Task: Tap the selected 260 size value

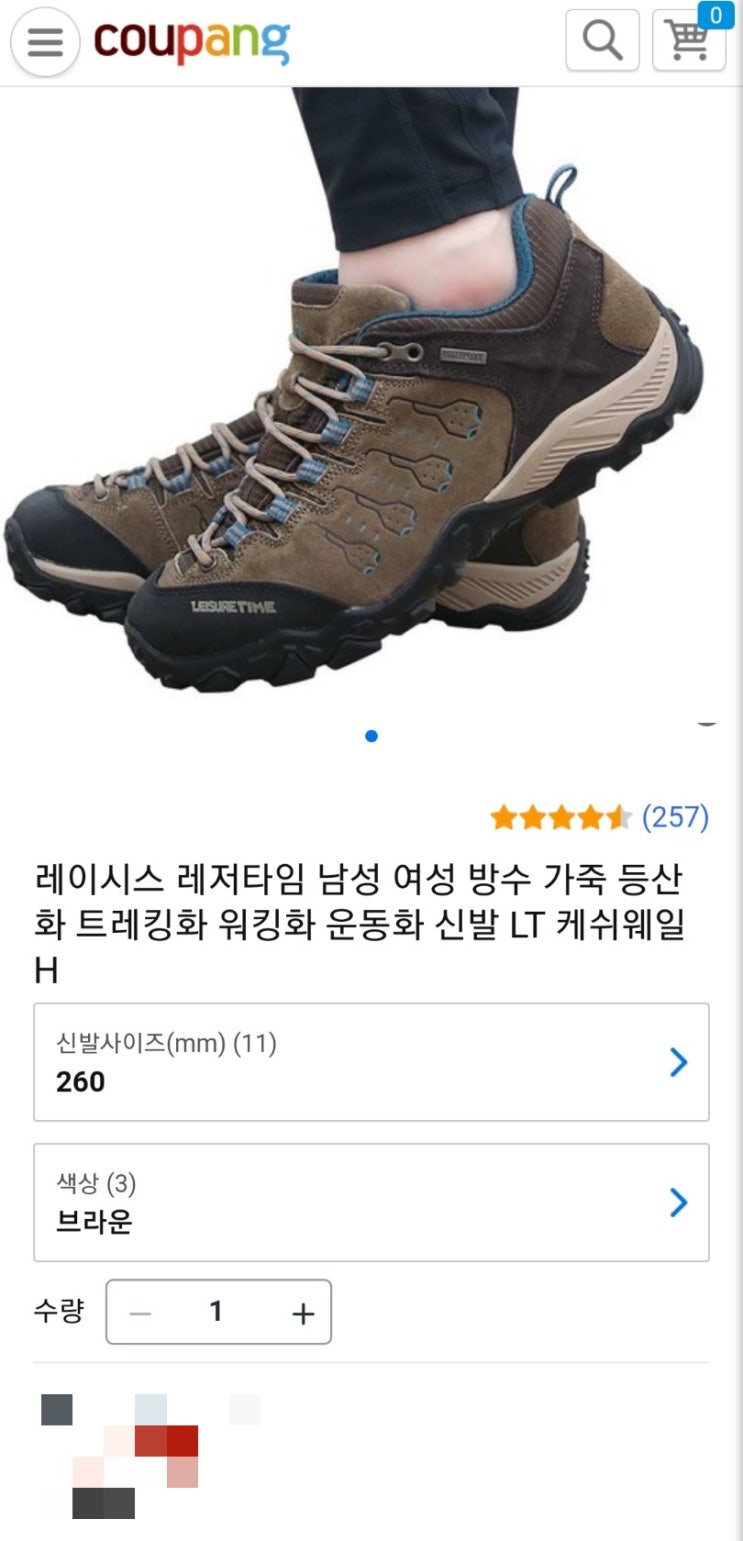Action: pyautogui.click(x=81, y=1082)
